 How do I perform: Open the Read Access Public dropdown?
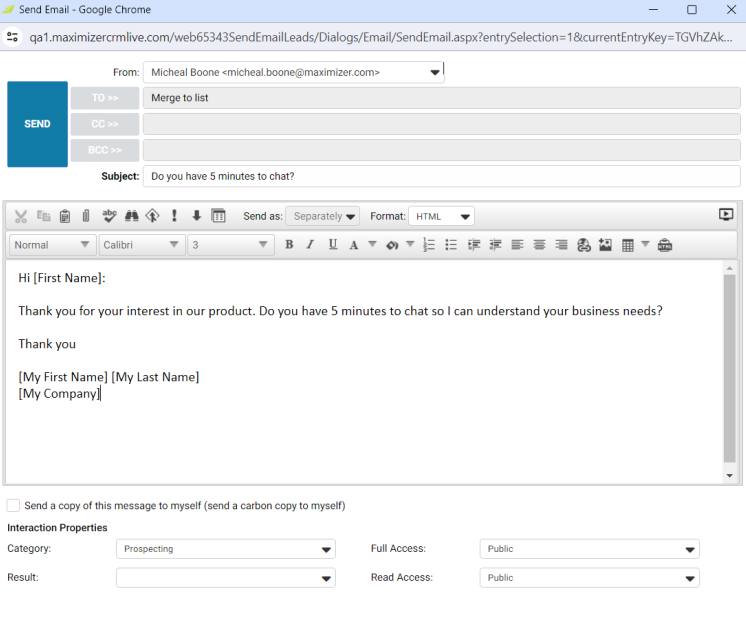(589, 578)
